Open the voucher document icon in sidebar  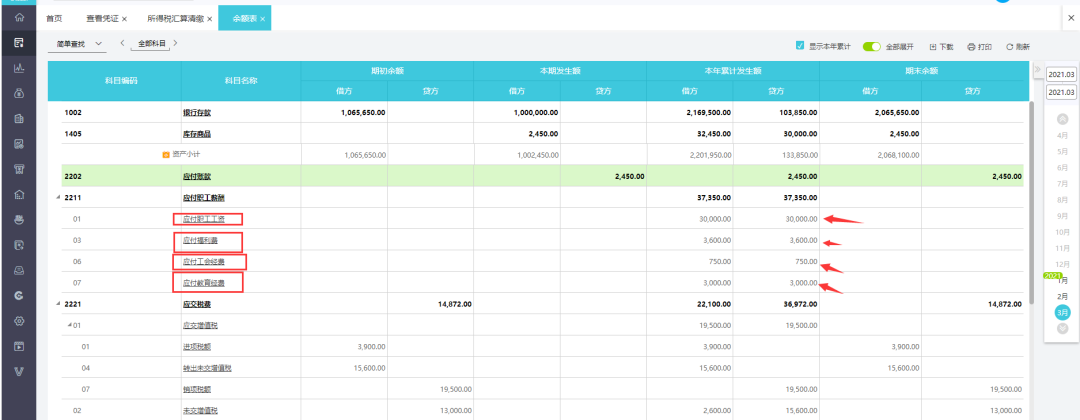pos(19,43)
